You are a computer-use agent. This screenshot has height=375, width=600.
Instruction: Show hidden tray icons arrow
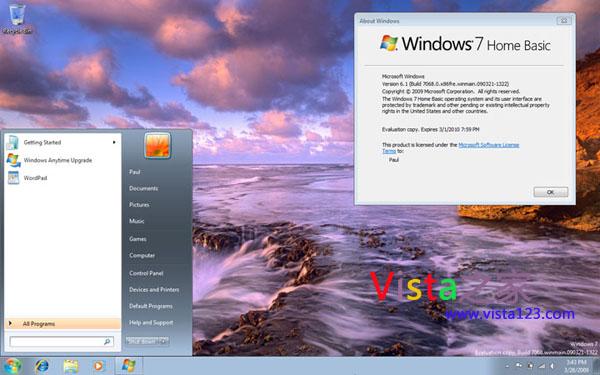click(x=507, y=366)
